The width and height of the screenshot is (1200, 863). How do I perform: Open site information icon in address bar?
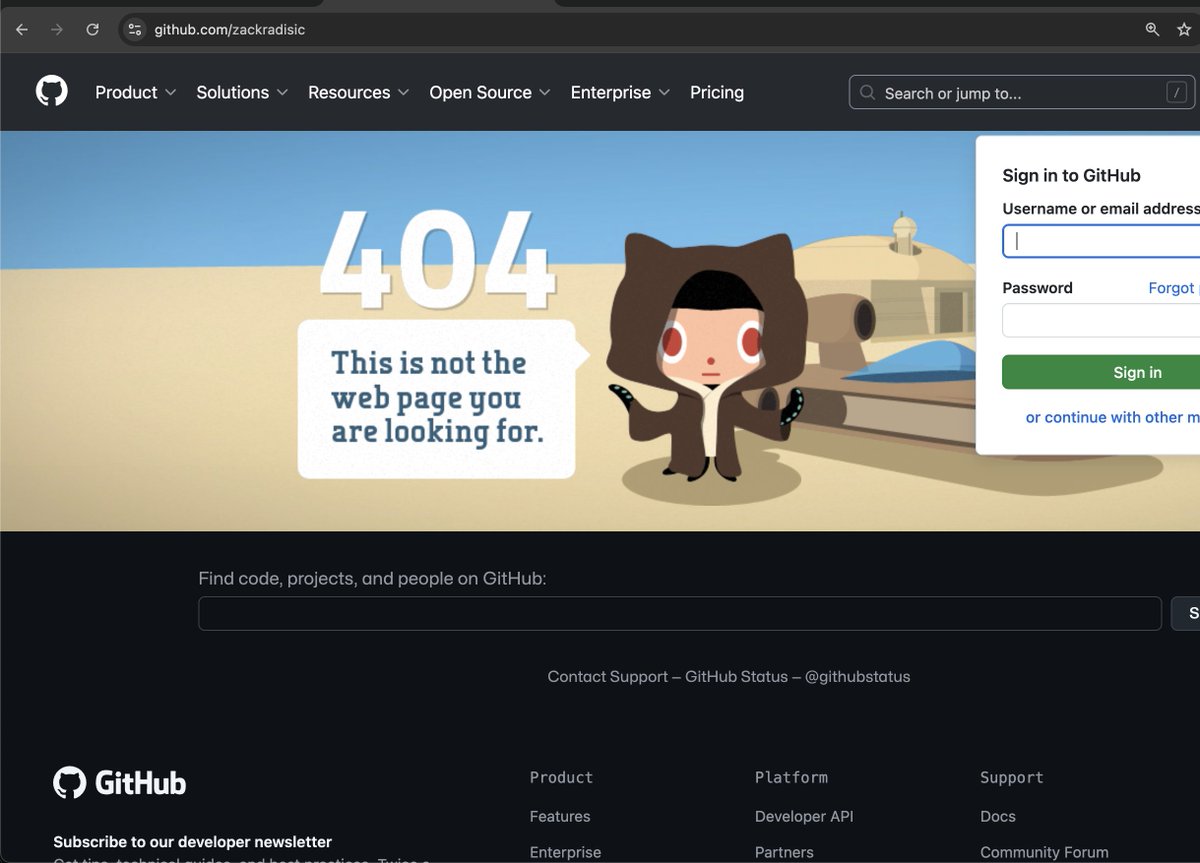[x=135, y=29]
